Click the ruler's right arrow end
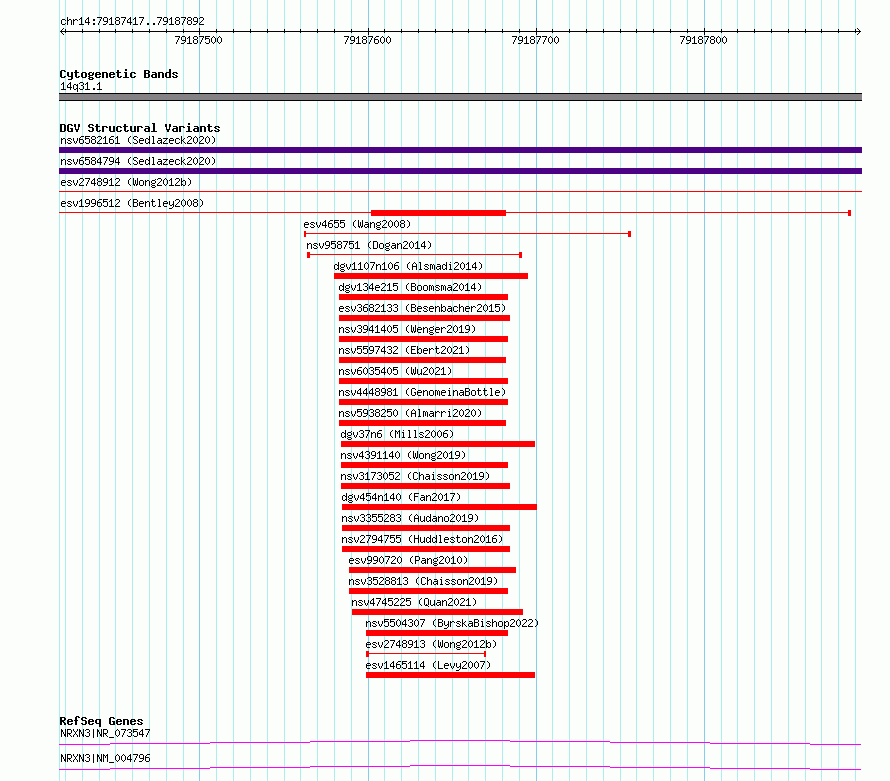This screenshot has height=781, width=890. point(859,31)
